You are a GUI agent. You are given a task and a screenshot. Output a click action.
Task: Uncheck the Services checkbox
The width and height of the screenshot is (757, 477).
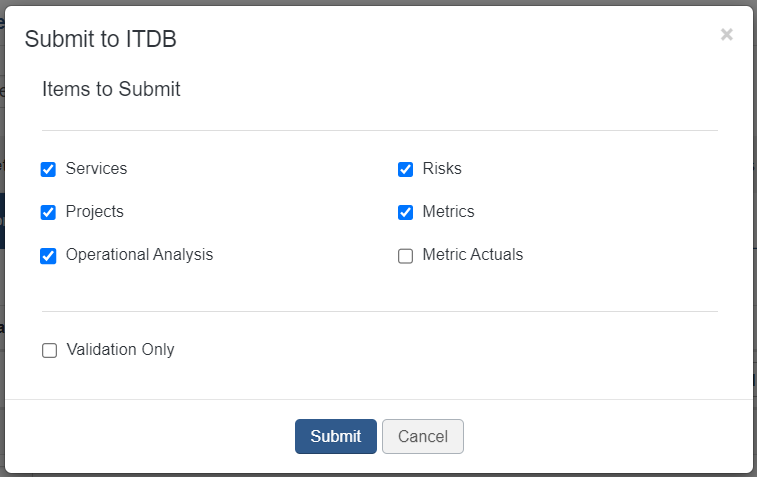click(48, 169)
